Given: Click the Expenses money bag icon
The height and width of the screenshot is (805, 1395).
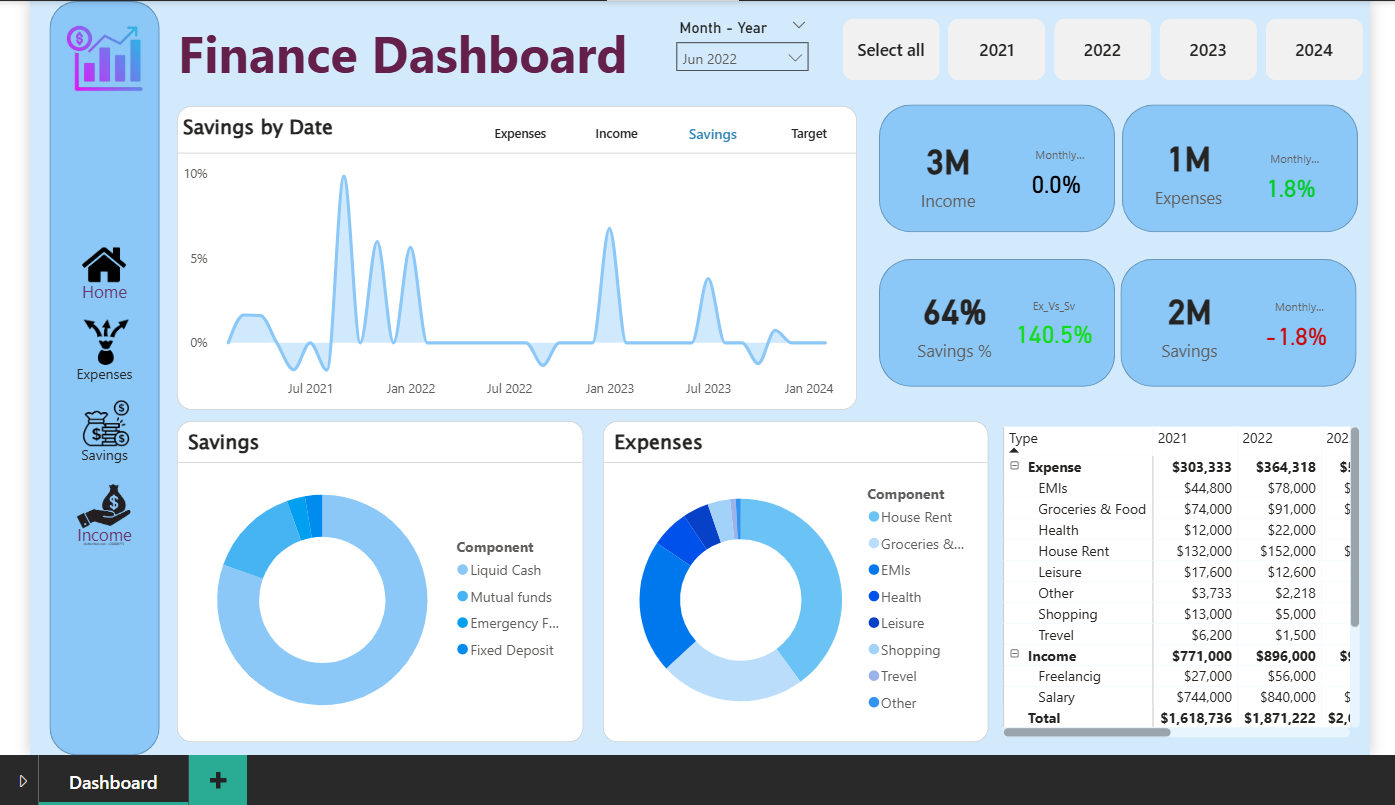Looking at the screenshot, I should pyautogui.click(x=104, y=340).
